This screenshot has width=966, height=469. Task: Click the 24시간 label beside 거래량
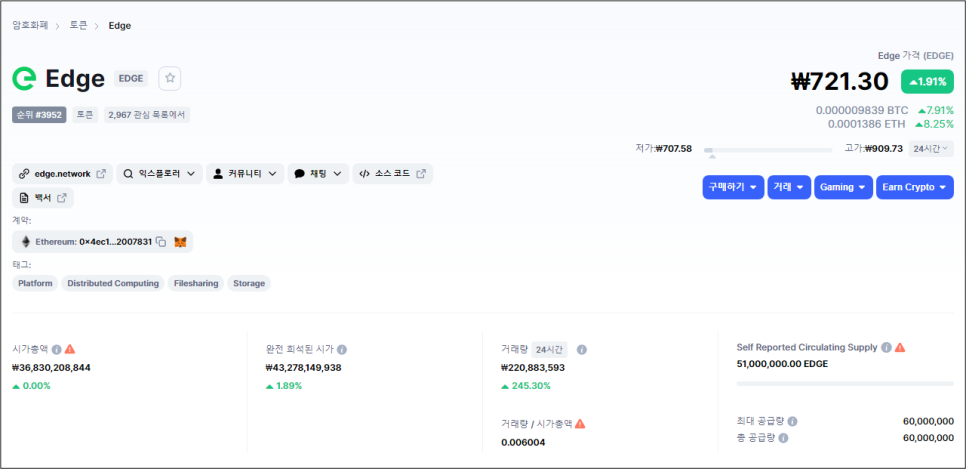(x=550, y=349)
